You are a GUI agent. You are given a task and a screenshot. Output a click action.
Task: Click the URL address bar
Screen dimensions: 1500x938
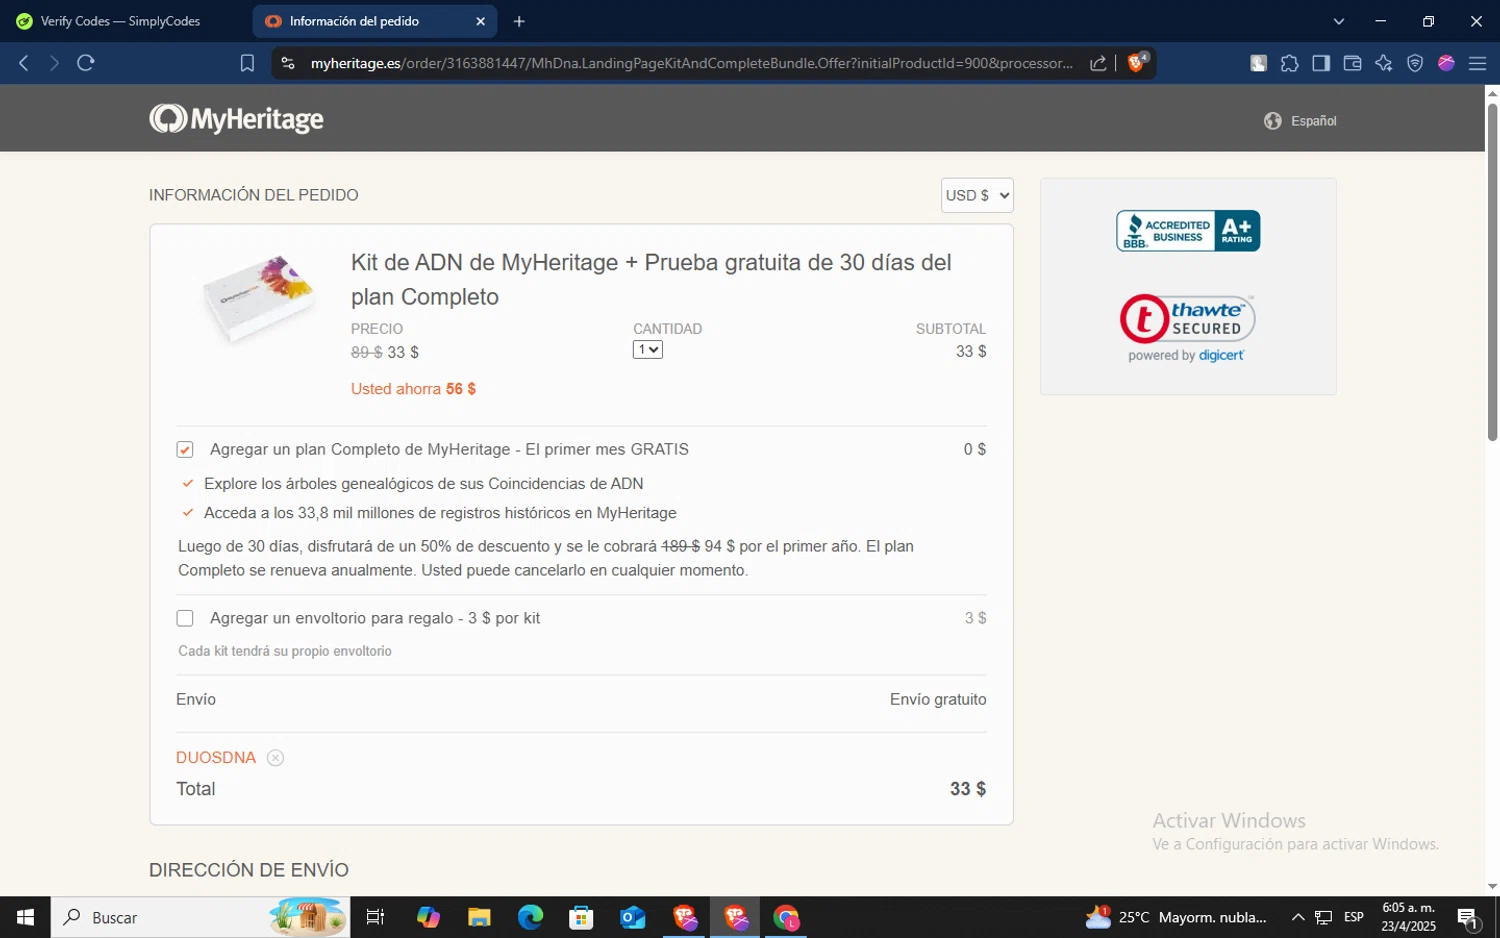coord(691,63)
